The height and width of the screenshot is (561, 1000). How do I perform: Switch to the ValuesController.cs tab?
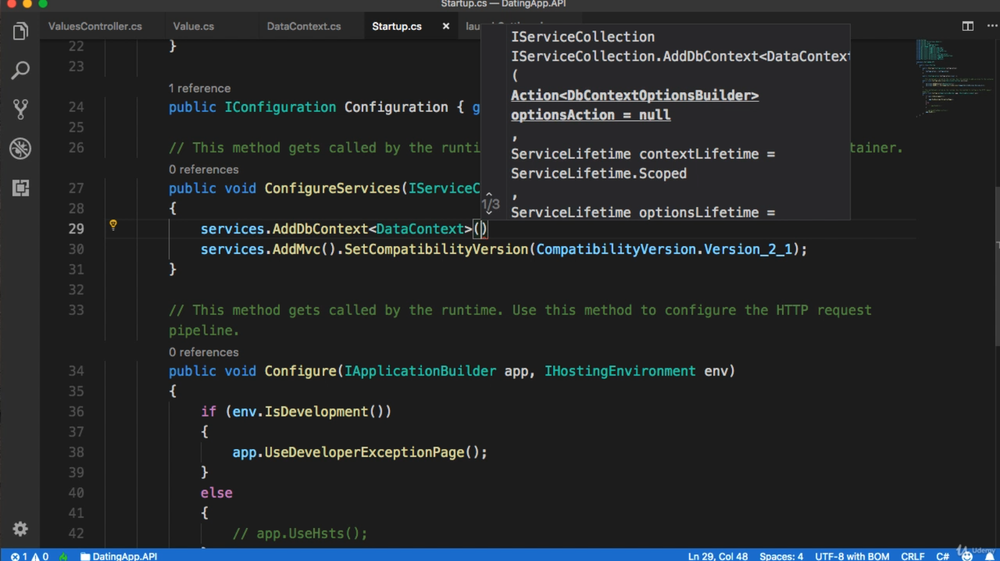point(95,26)
